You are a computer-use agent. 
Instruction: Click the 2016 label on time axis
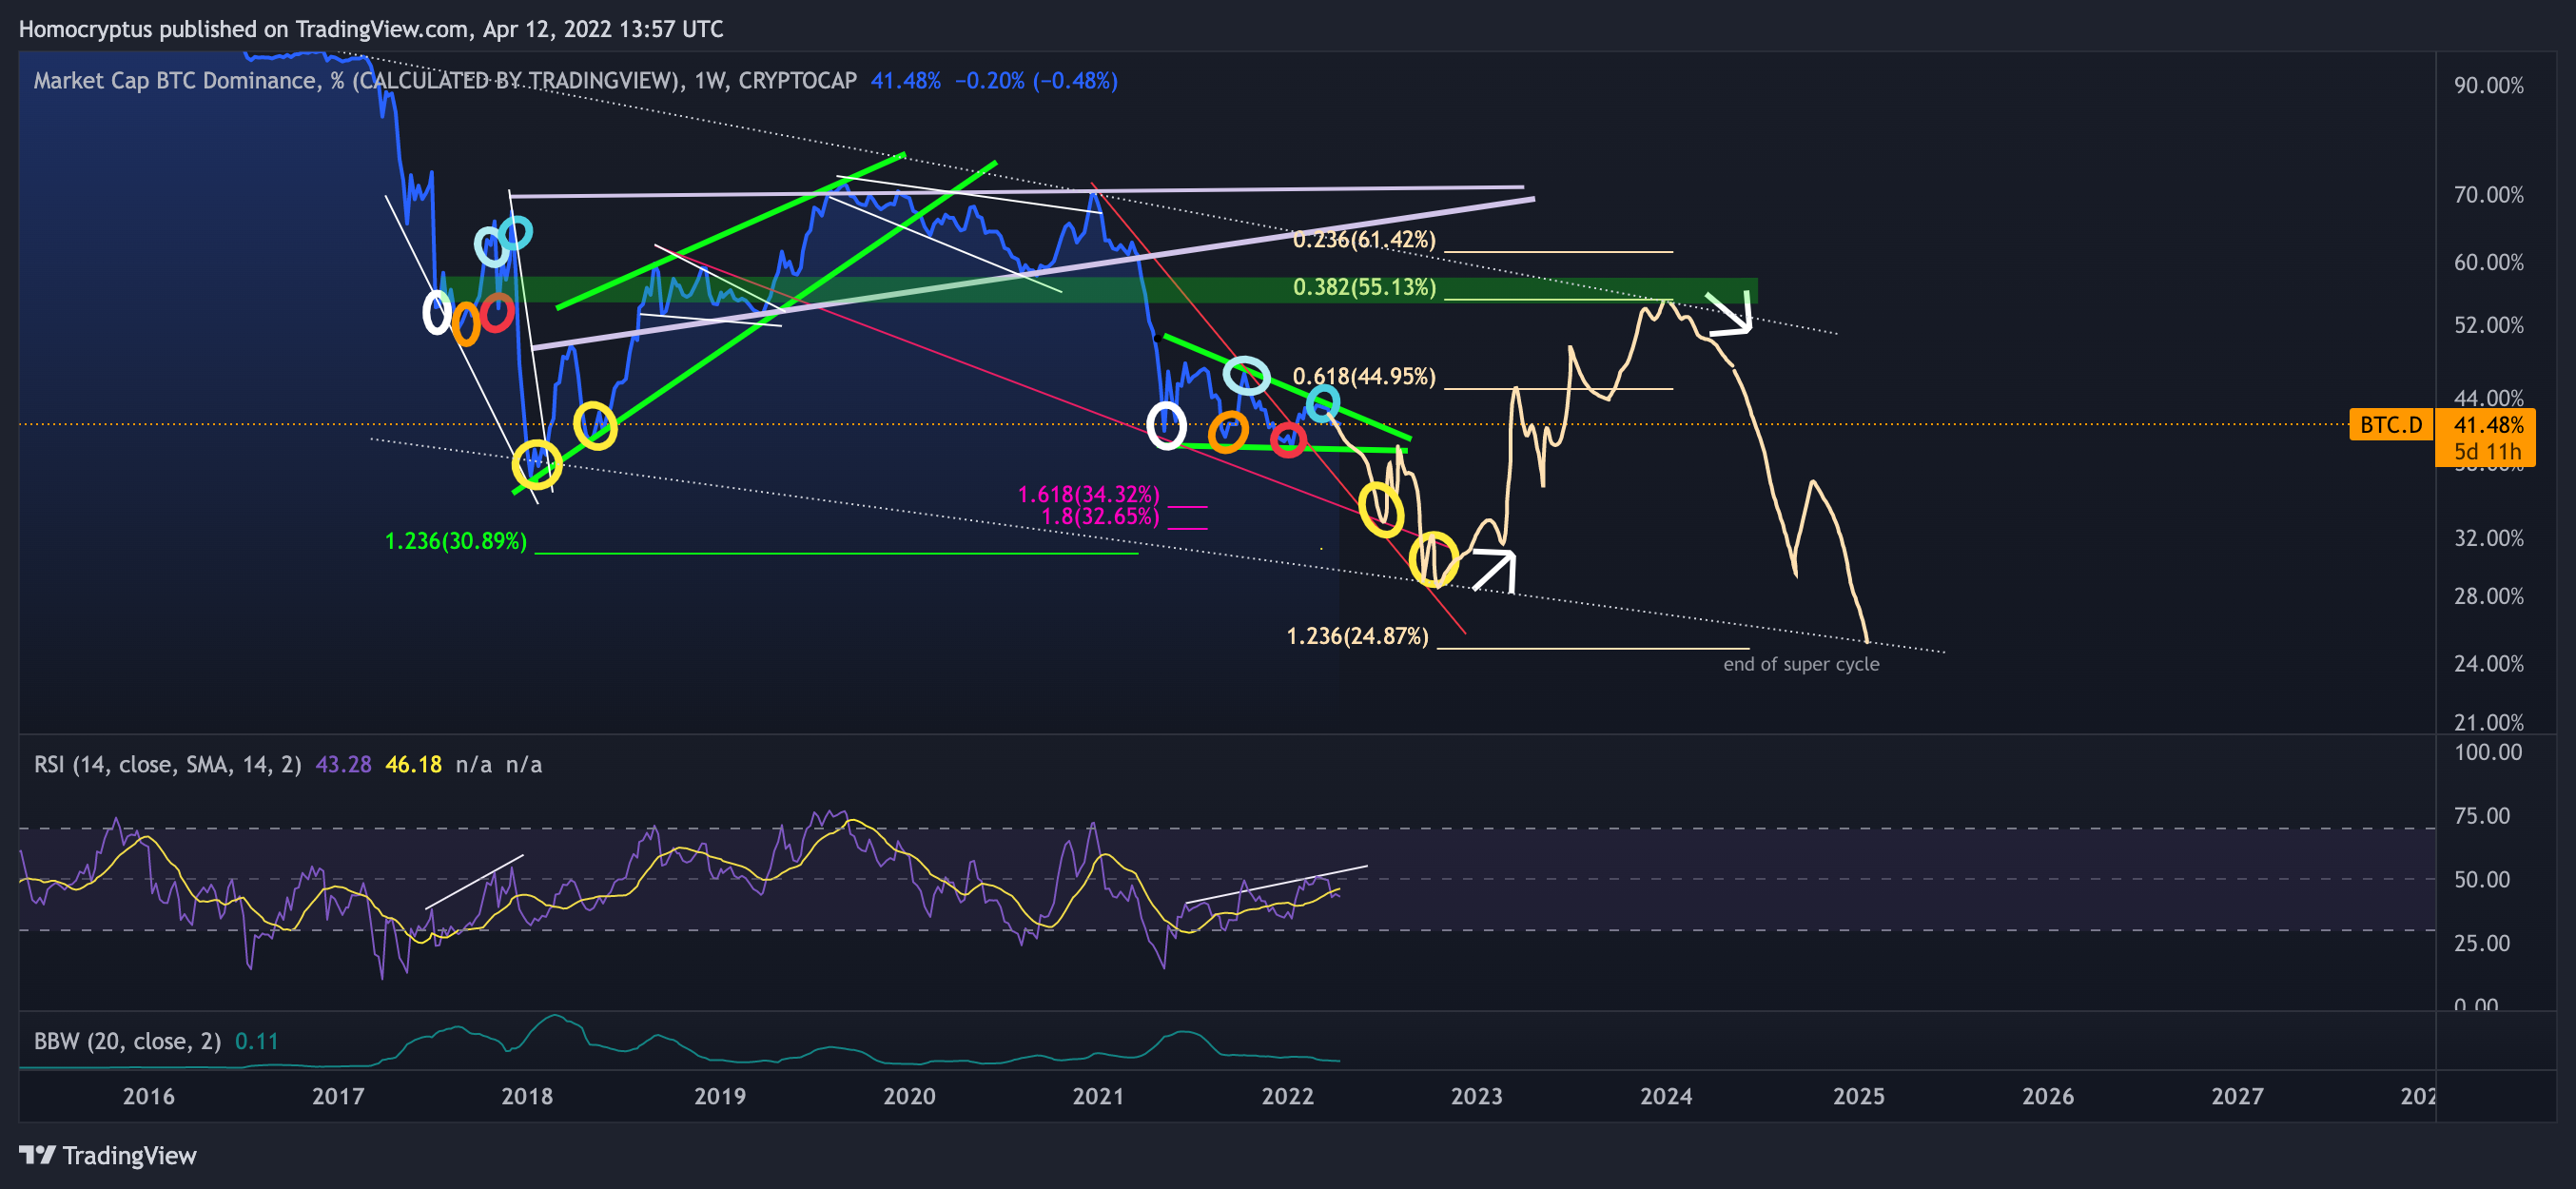click(x=148, y=1096)
